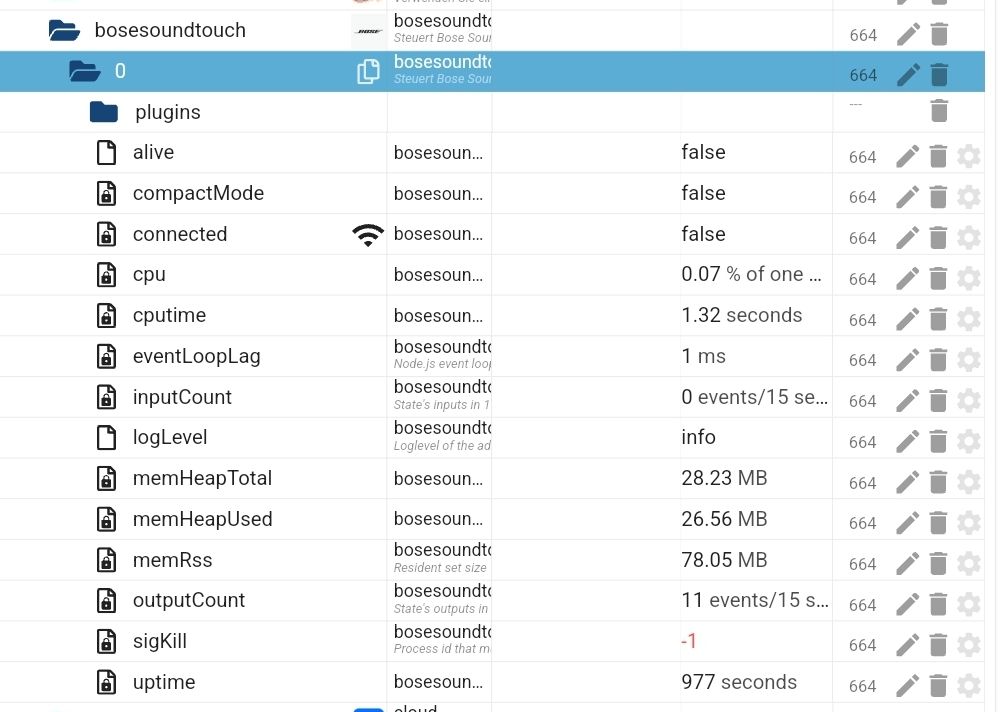Delete the plugins folder
This screenshot has height=712, width=1002.
(x=939, y=111)
